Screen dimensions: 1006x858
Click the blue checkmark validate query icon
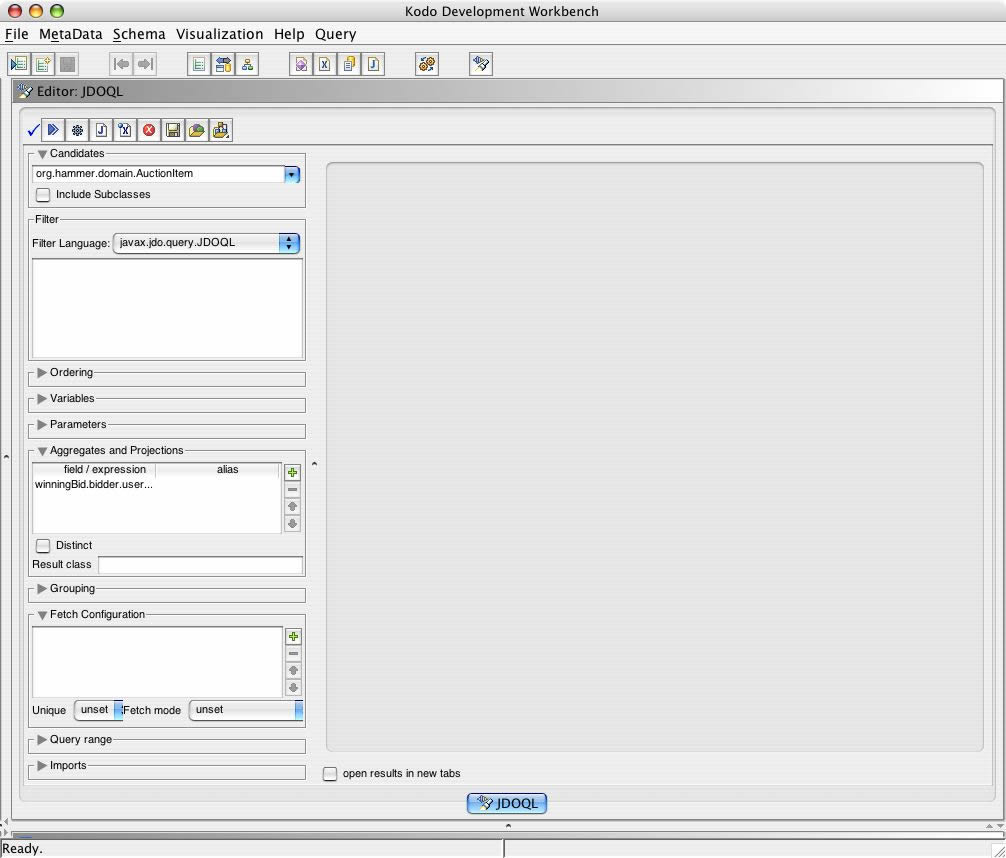pos(33,130)
